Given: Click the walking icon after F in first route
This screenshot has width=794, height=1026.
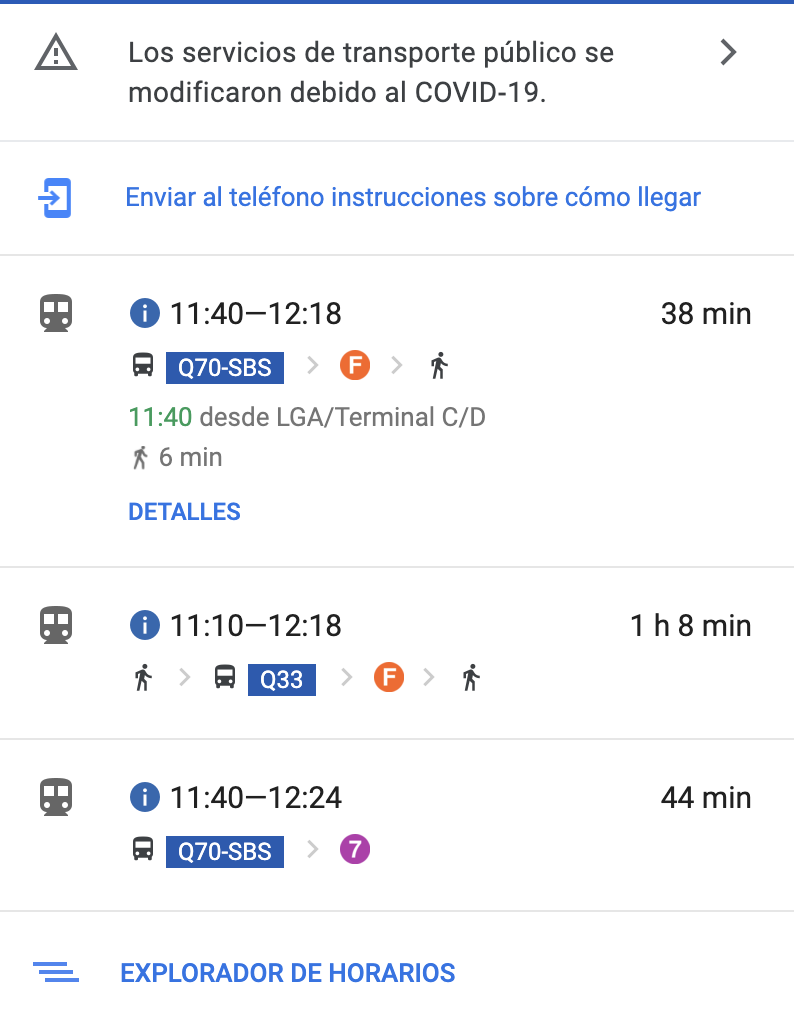Looking at the screenshot, I should tap(439, 365).
